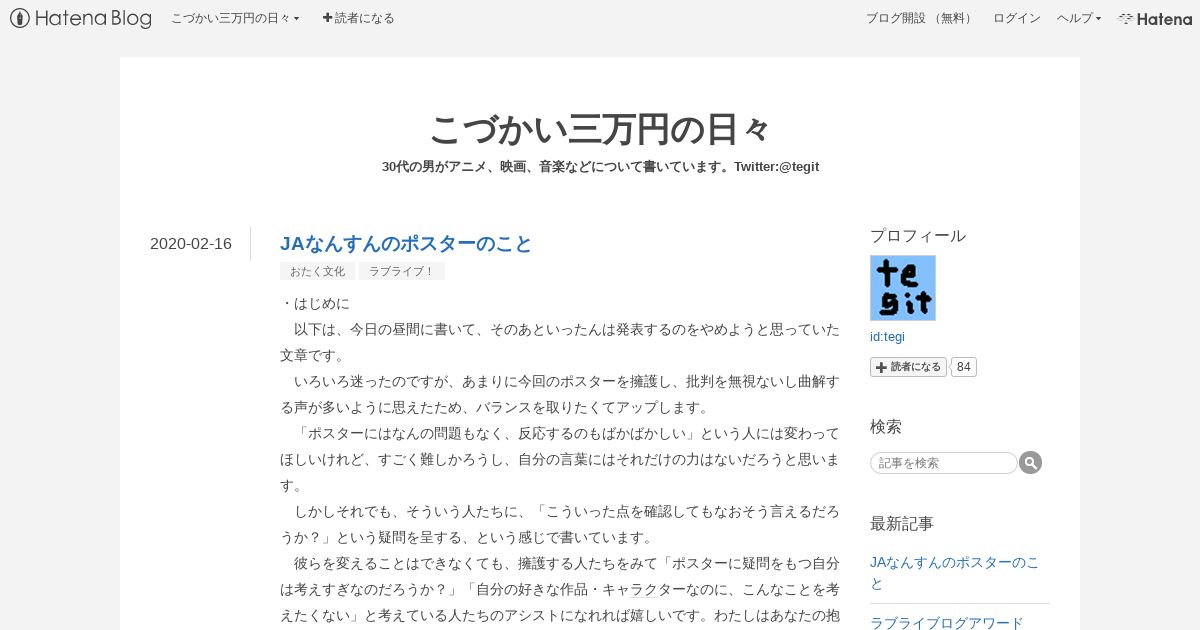Viewport: 1200px width, 630px height.
Task: Select the おたく文化 category tag
Action: pos(317,271)
